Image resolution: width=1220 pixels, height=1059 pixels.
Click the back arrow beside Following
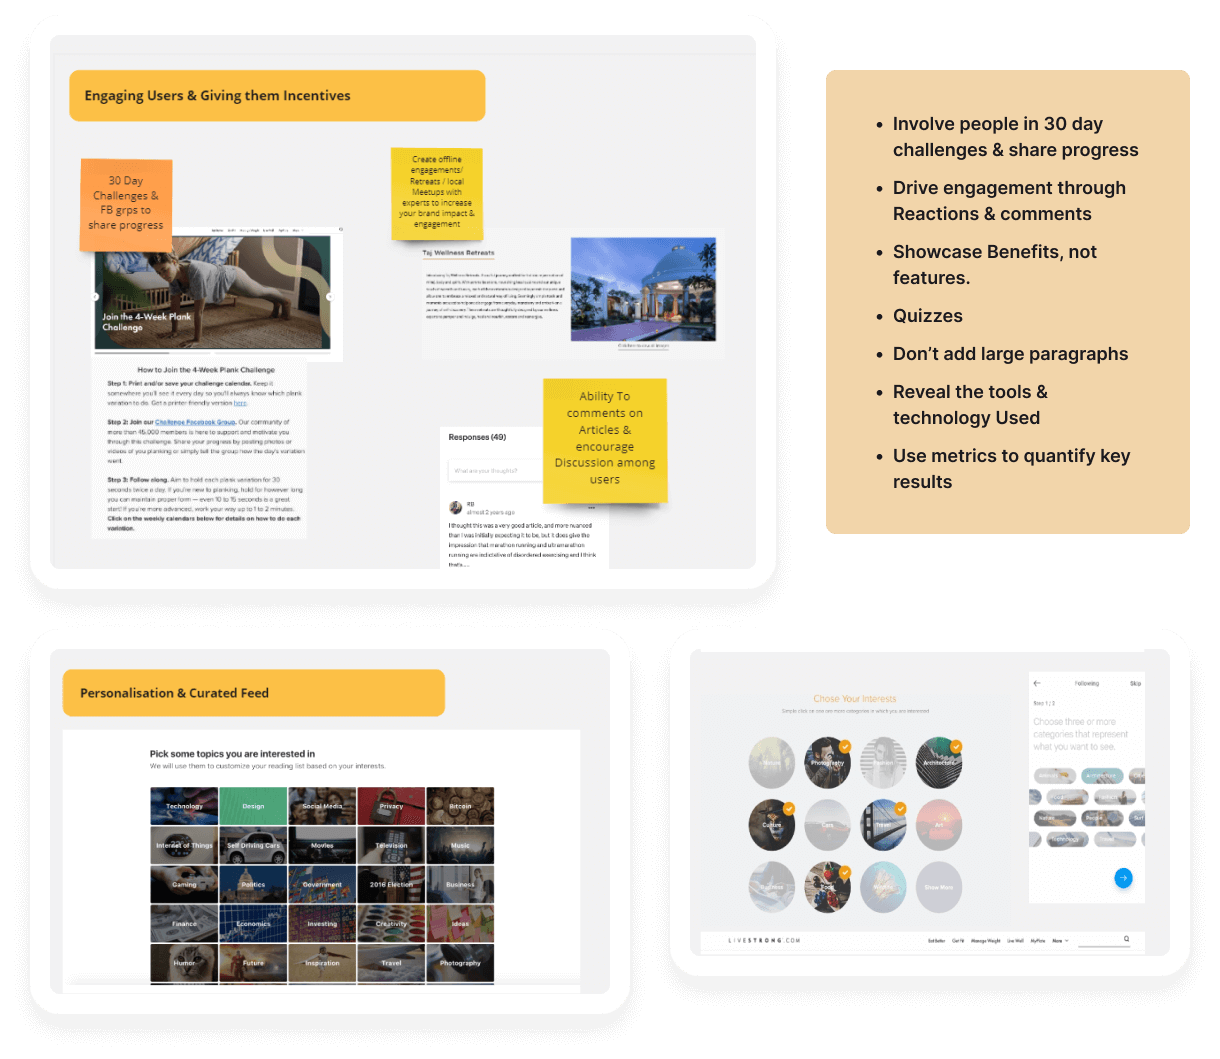(1037, 683)
